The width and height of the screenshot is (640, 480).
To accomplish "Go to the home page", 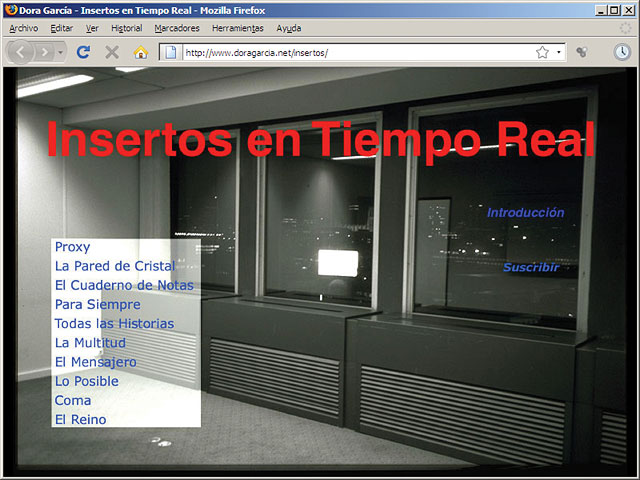I will 140,52.
